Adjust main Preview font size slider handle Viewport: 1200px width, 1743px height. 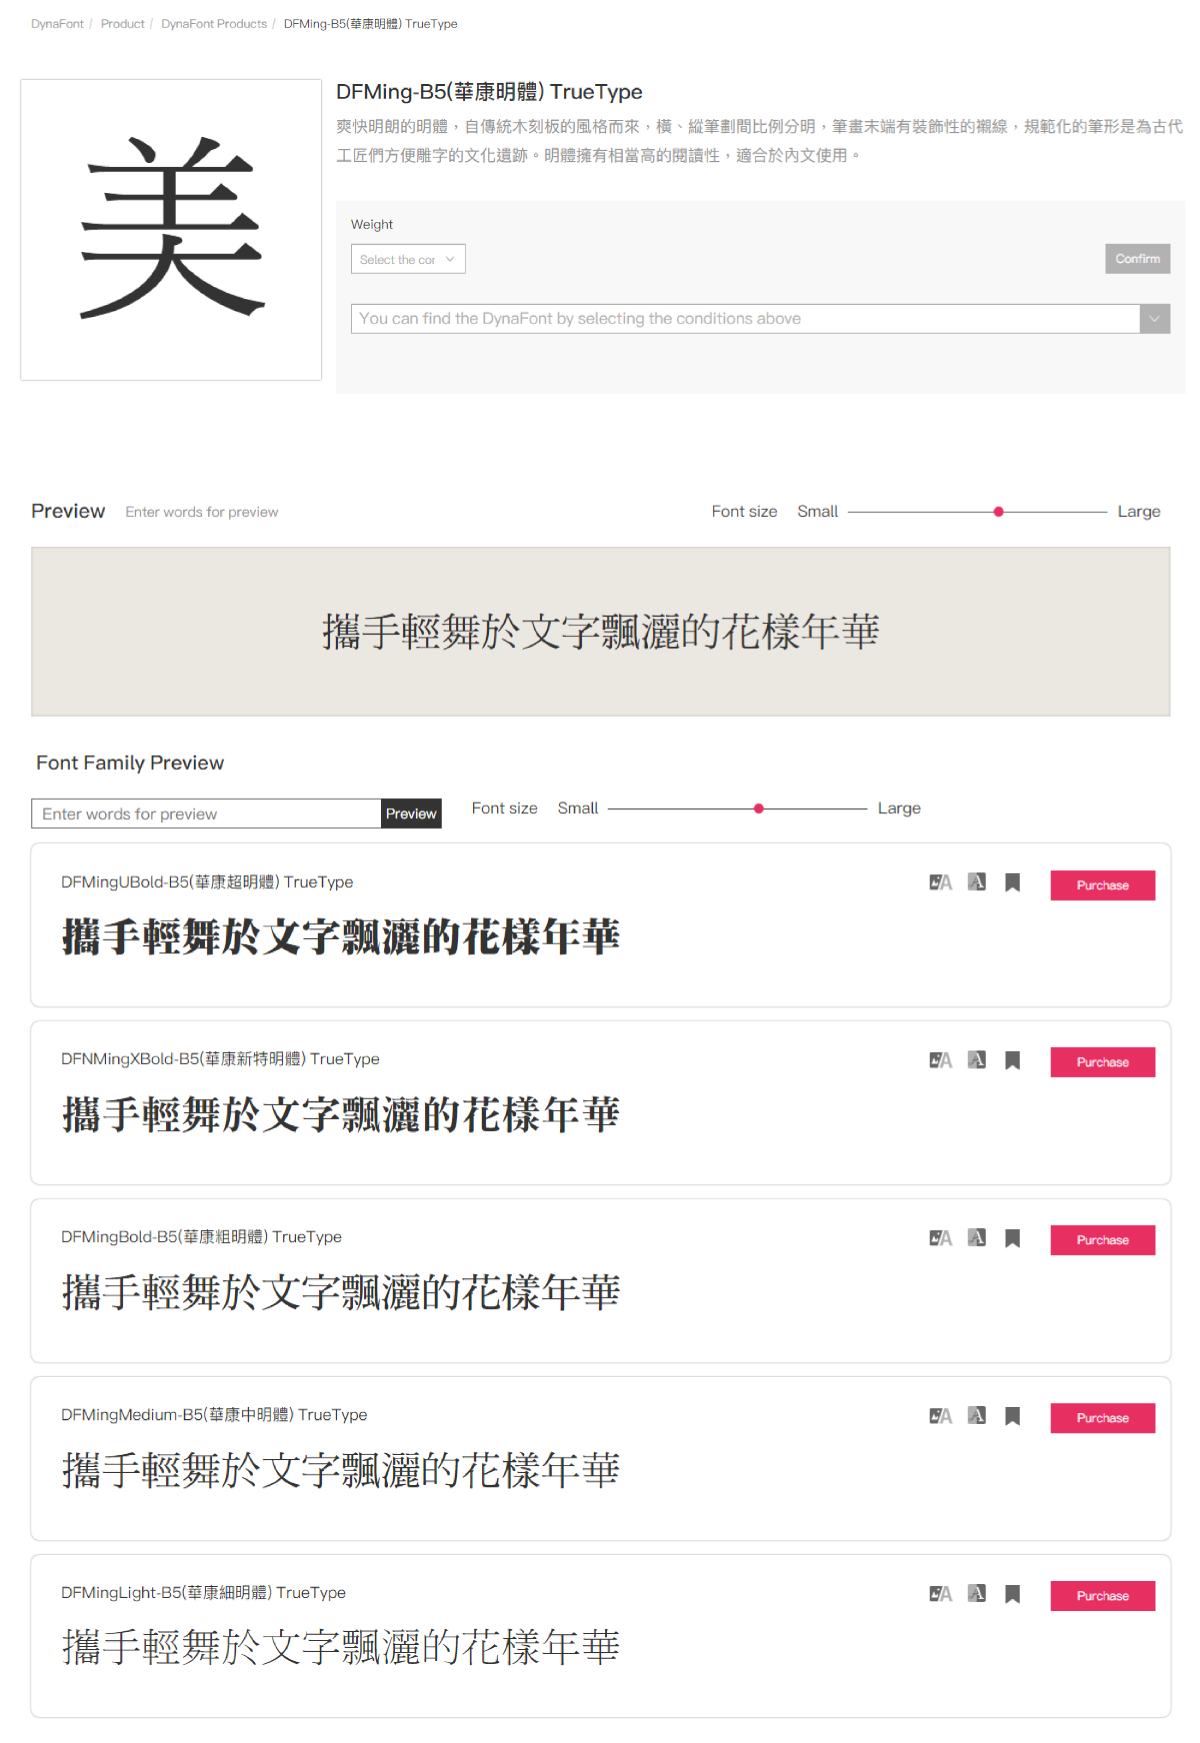tap(998, 512)
